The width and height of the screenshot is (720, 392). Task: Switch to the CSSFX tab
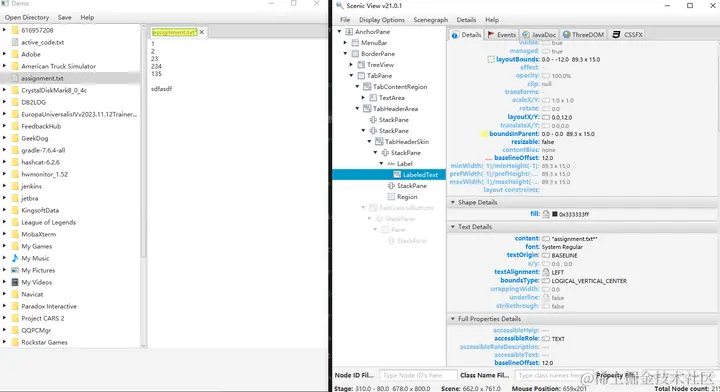coord(628,34)
